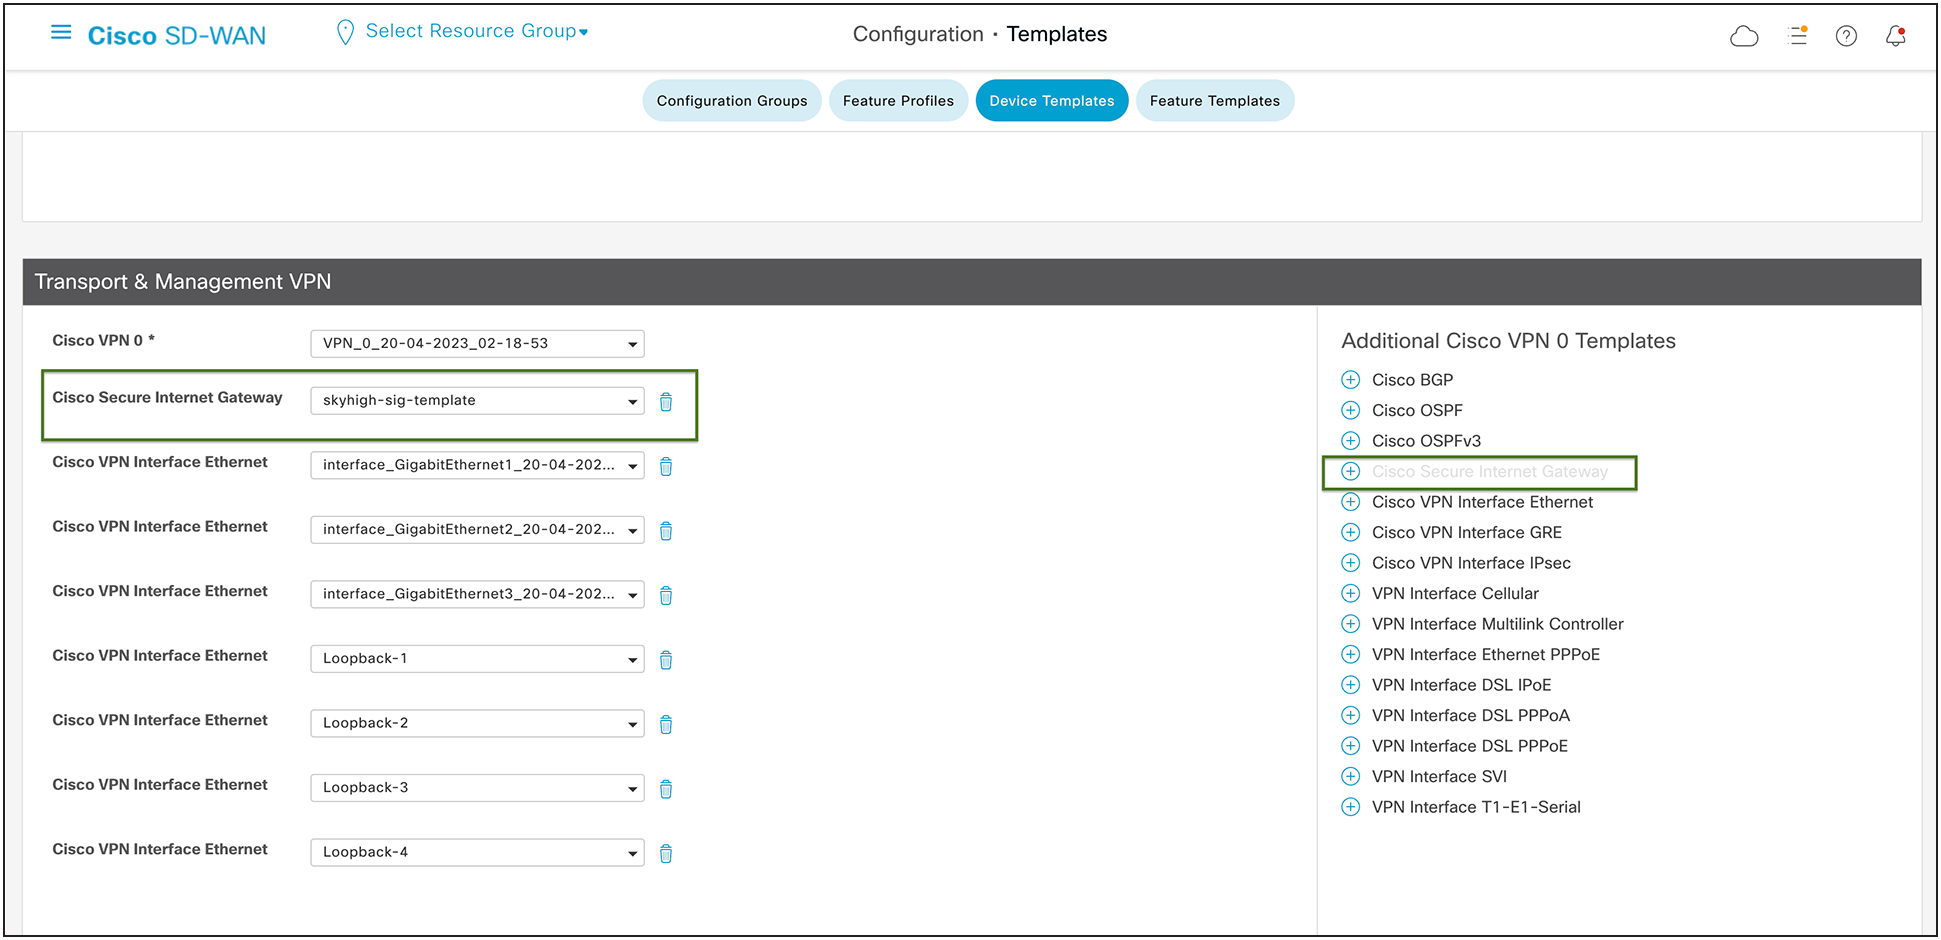1941x940 pixels.
Task: Click VPN Interface SVI link text
Action: (1439, 776)
